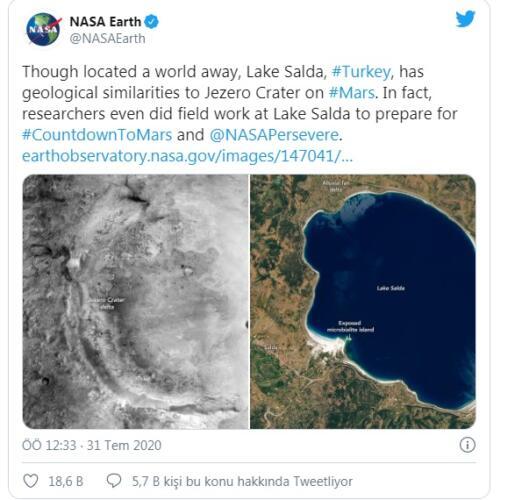The height and width of the screenshot is (500, 529).
Task: Open the @NASAEarth handle
Action: (107, 38)
